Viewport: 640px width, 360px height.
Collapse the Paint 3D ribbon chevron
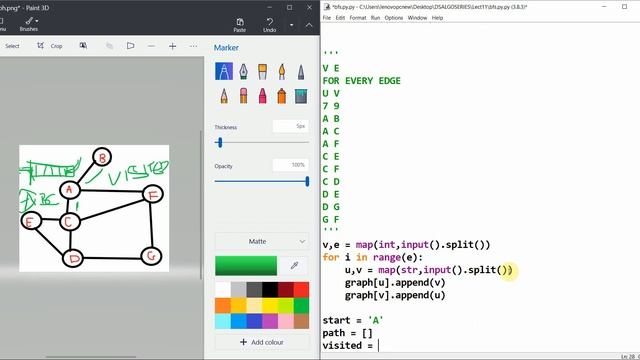(x=309, y=25)
